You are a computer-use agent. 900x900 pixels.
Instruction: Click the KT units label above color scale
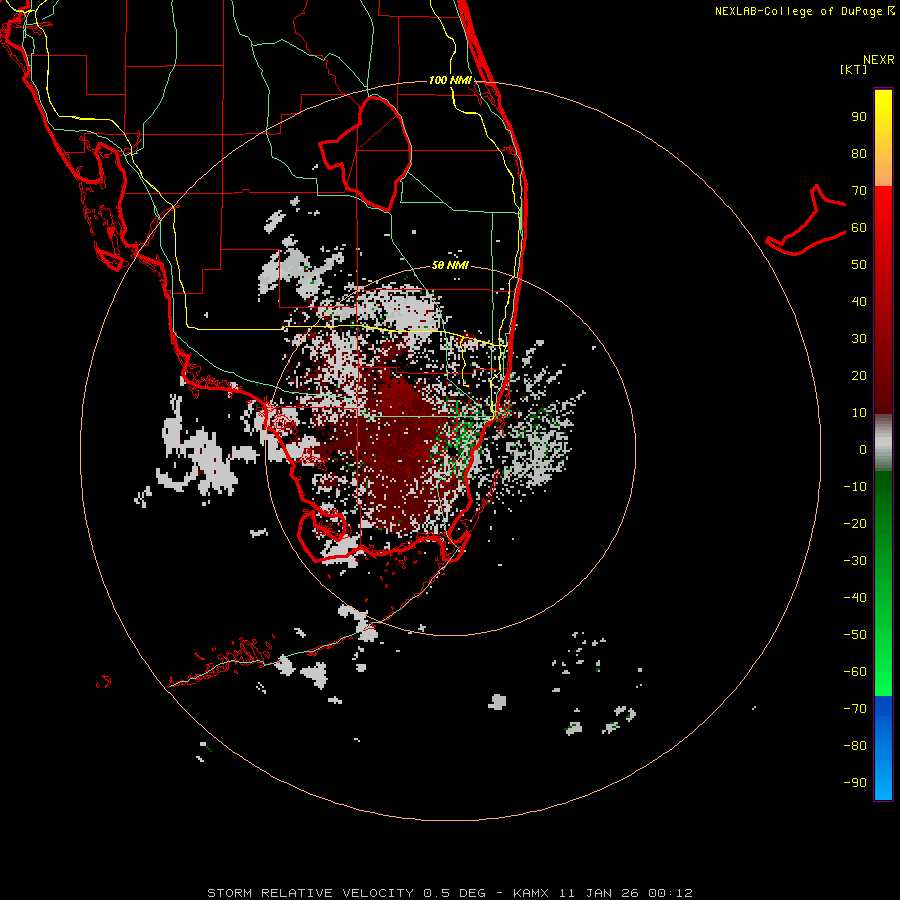click(854, 69)
